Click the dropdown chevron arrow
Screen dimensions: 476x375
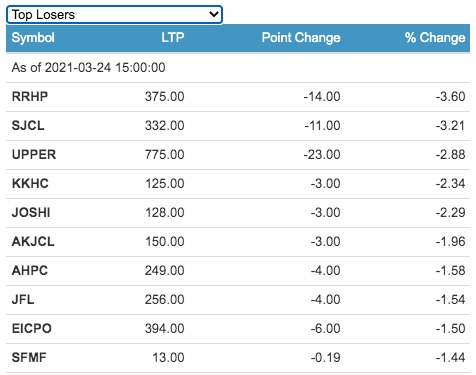pyautogui.click(x=213, y=14)
